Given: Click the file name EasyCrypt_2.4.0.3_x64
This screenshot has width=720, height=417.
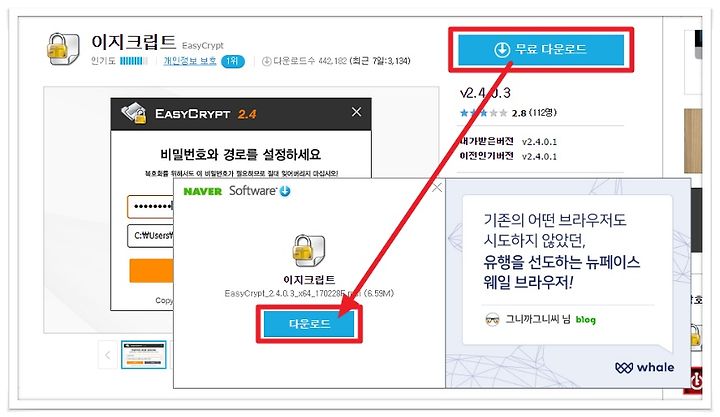Looking at the screenshot, I should click(x=309, y=293).
